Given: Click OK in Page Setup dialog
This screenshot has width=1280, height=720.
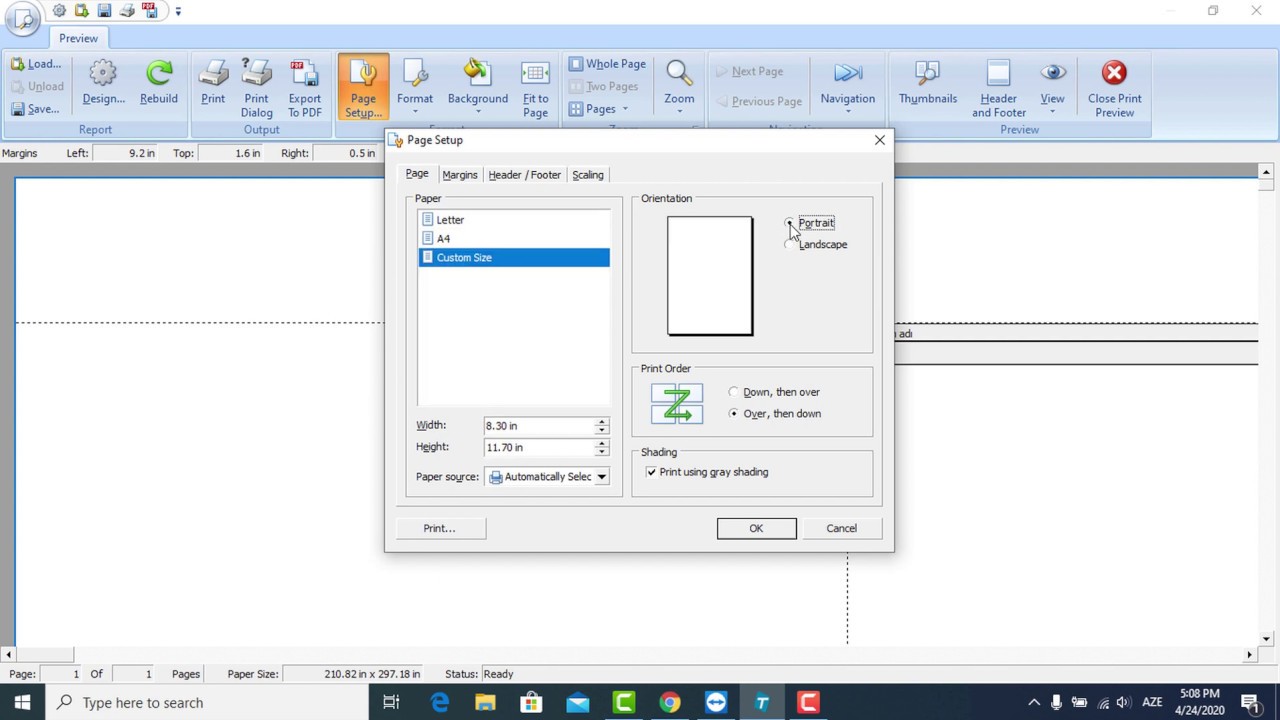Looking at the screenshot, I should [756, 528].
